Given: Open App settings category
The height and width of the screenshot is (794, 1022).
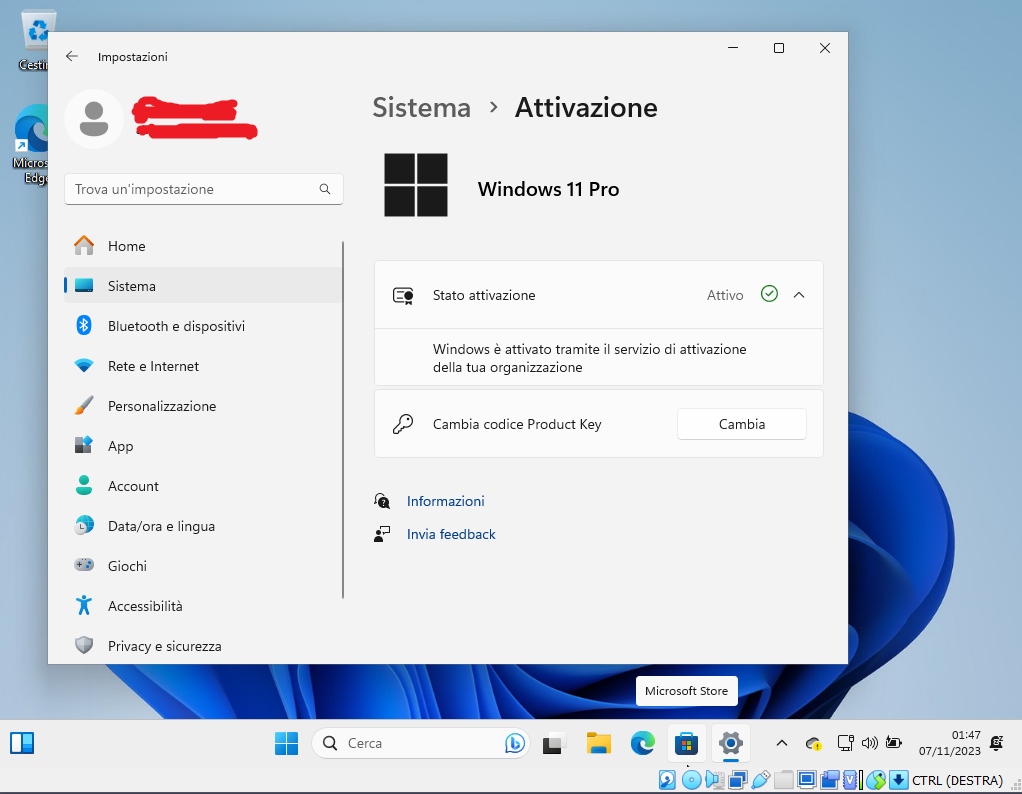Looking at the screenshot, I should click(203, 447).
